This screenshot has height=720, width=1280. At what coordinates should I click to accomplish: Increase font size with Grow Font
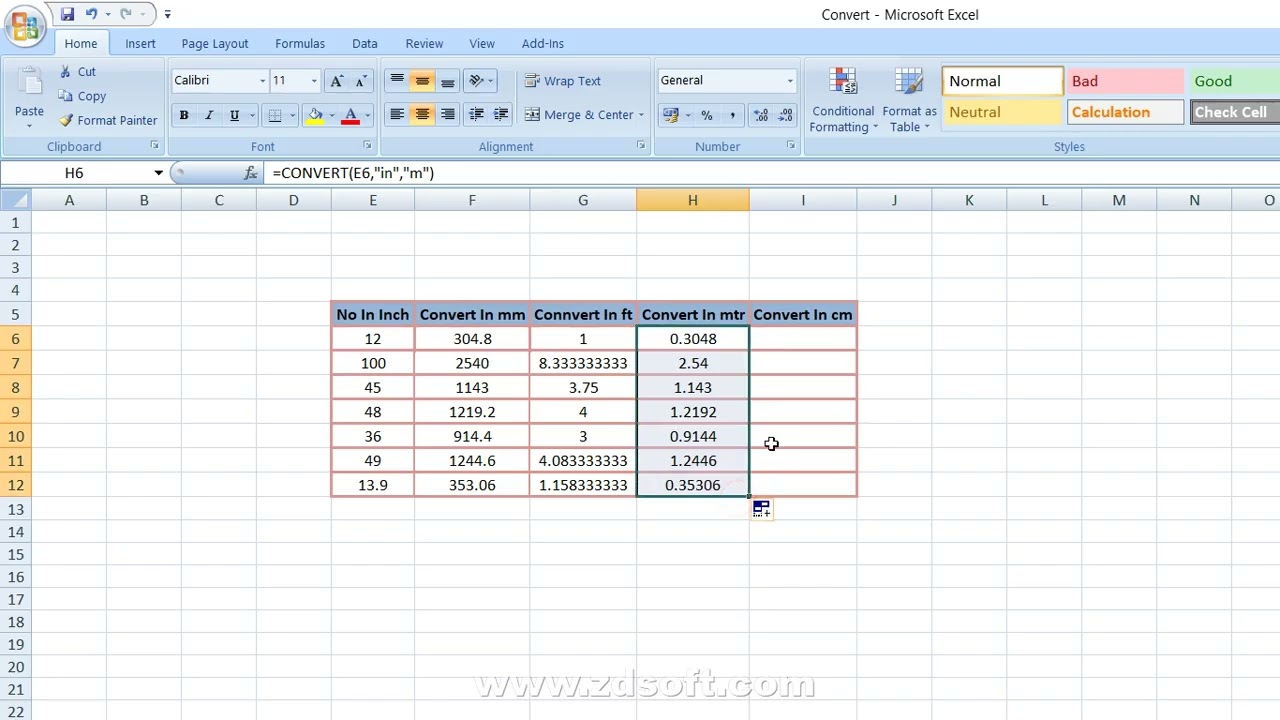(x=338, y=81)
